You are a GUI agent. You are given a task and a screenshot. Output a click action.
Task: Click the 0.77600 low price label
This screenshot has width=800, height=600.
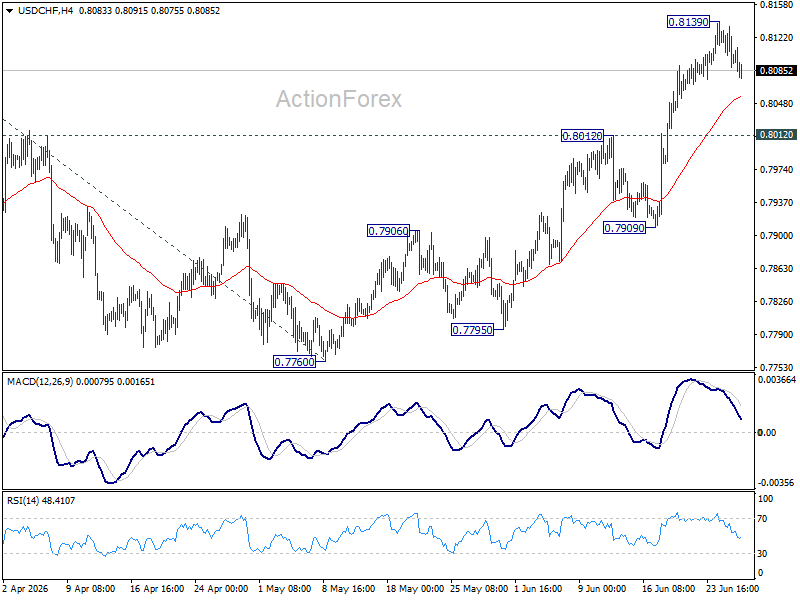tap(294, 362)
